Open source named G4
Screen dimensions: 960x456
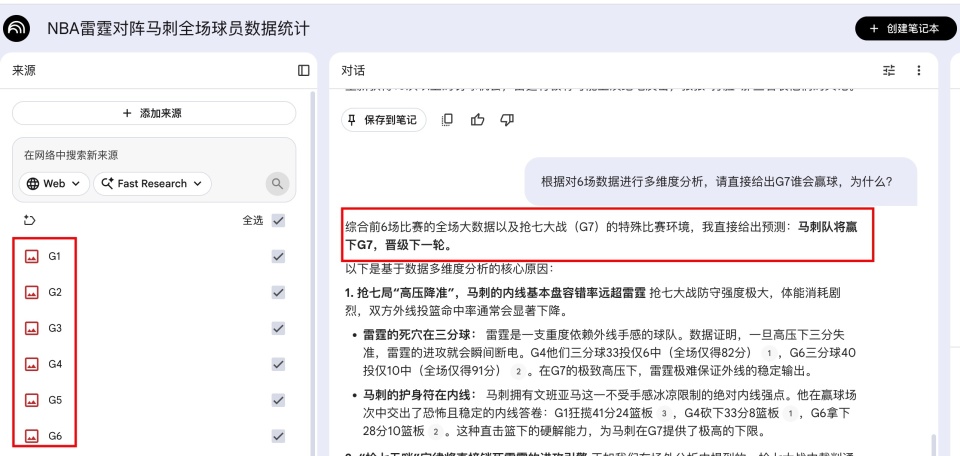pyautogui.click(x=55, y=364)
